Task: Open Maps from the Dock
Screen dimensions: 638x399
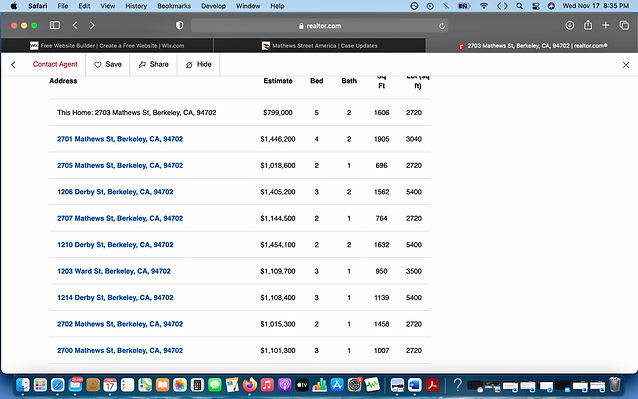Action: tap(145, 385)
